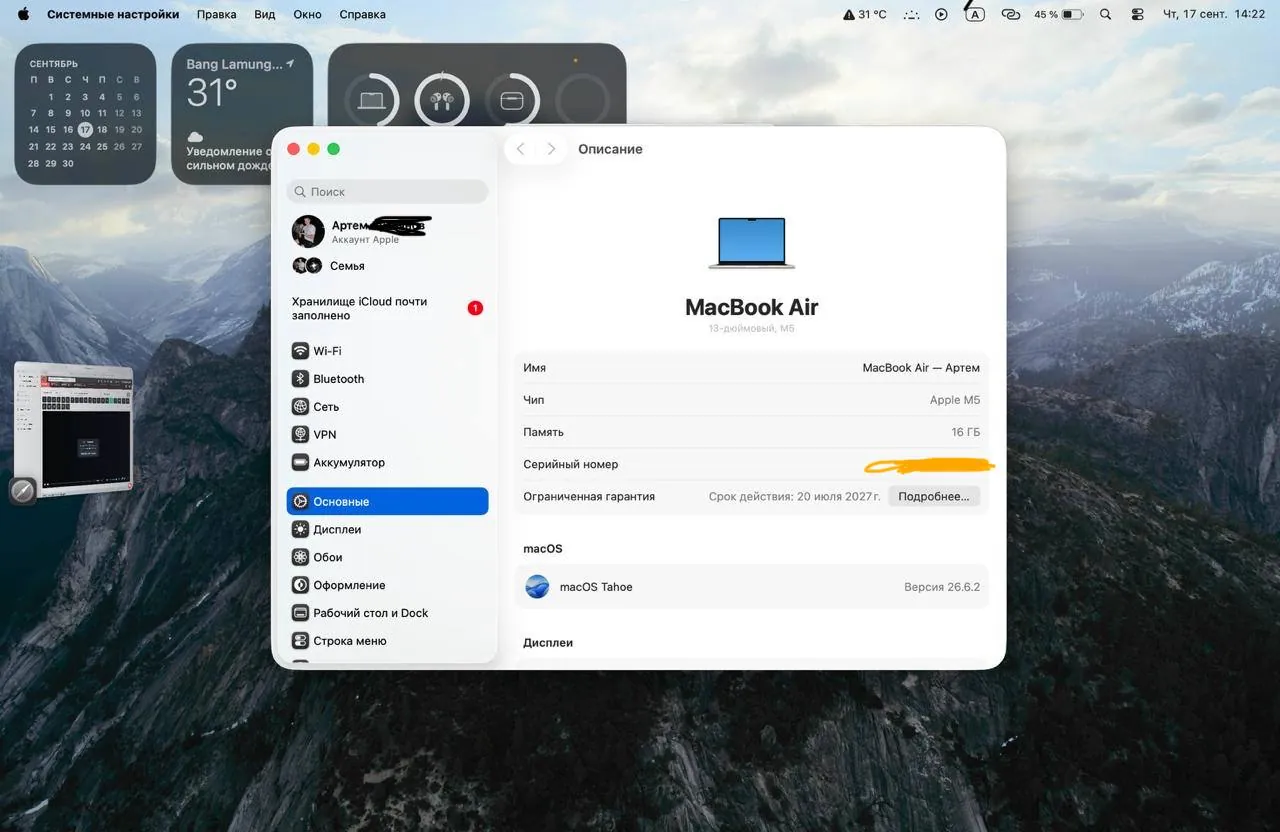The width and height of the screenshot is (1280, 832).
Task: Click the Подробнее… warranty button
Action: (934, 496)
